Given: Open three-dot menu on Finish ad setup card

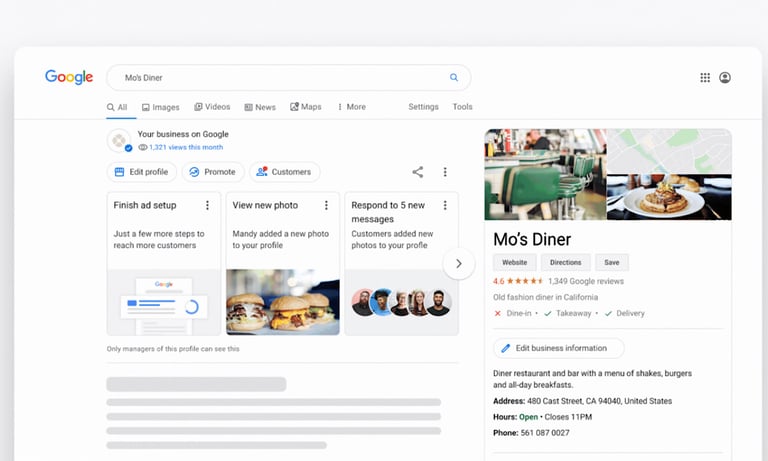Looking at the screenshot, I should (207, 205).
